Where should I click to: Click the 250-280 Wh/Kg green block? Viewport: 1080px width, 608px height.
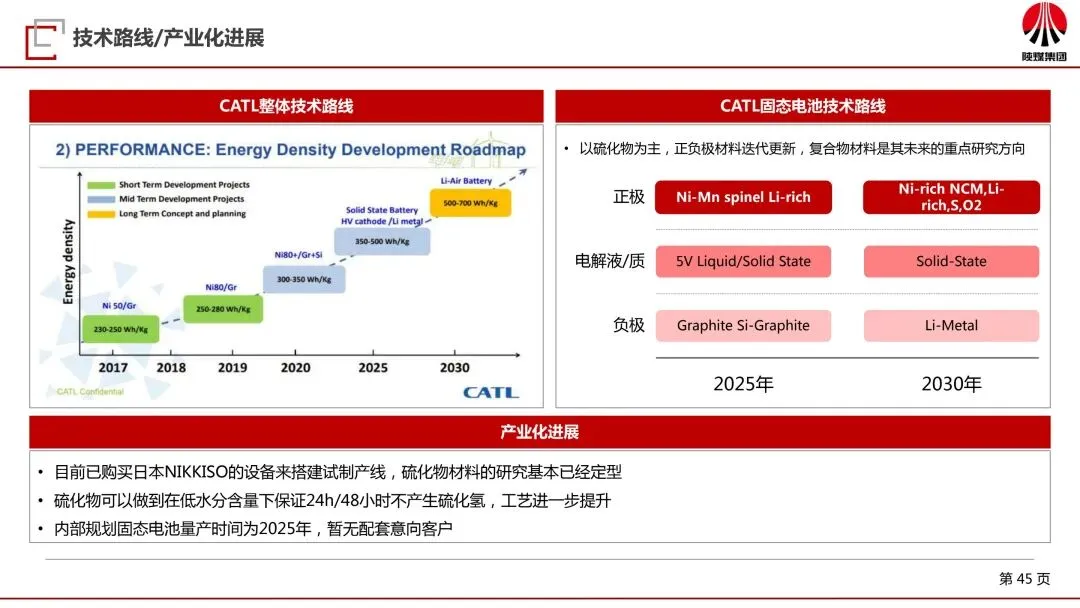[x=223, y=309]
